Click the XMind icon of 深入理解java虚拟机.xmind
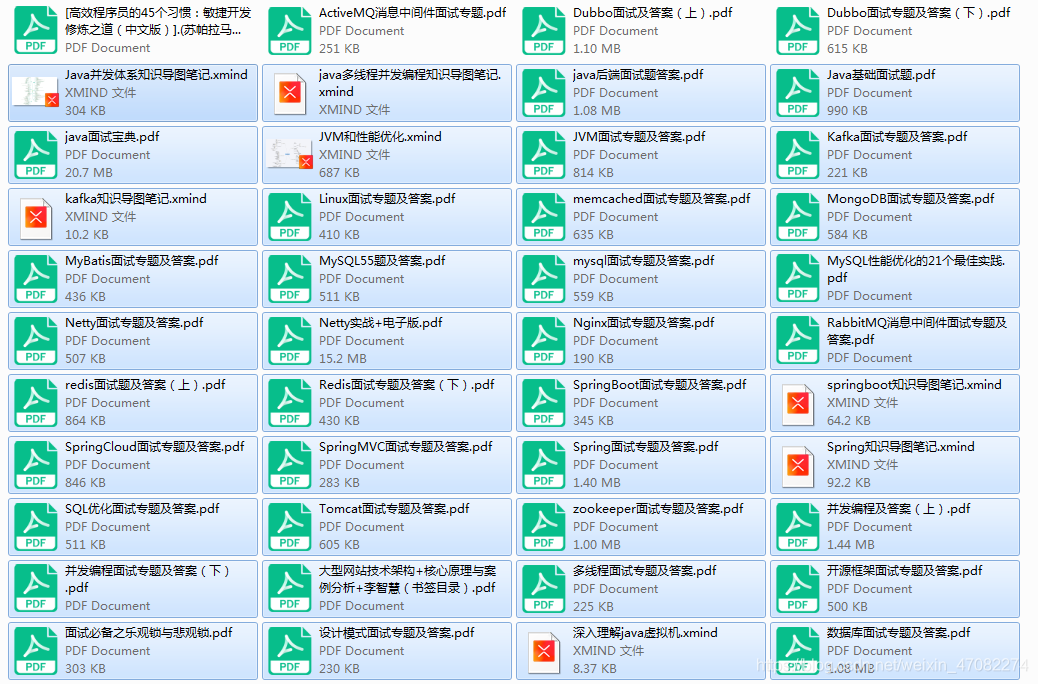 click(x=543, y=652)
